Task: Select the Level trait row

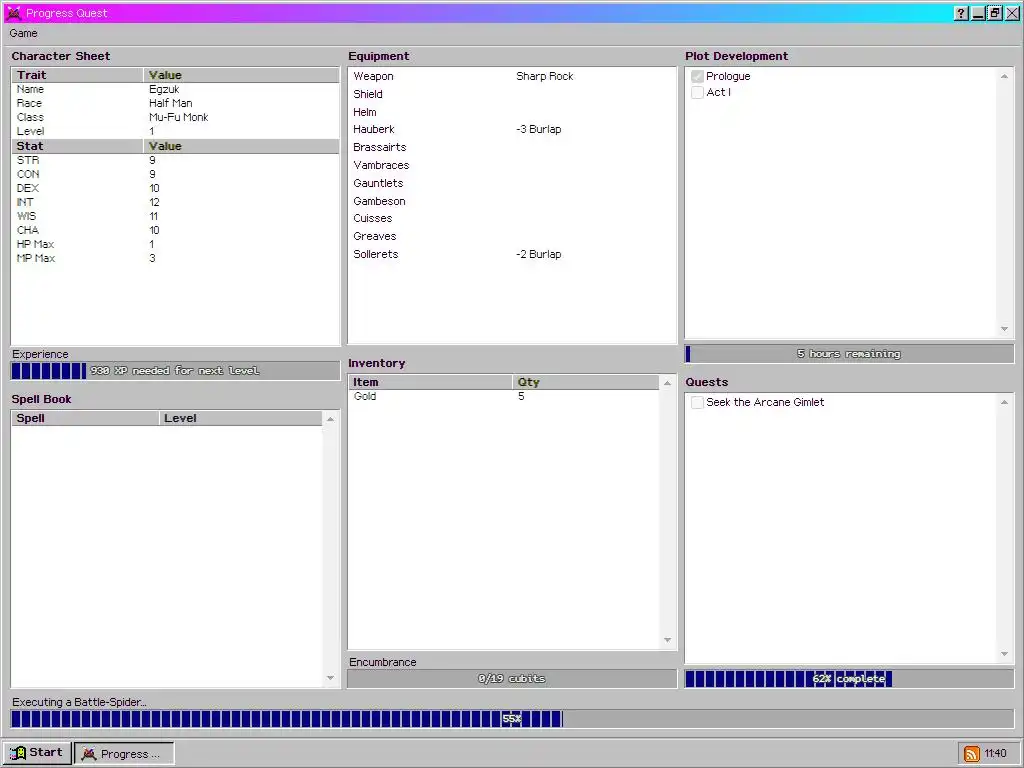Action: [175, 131]
